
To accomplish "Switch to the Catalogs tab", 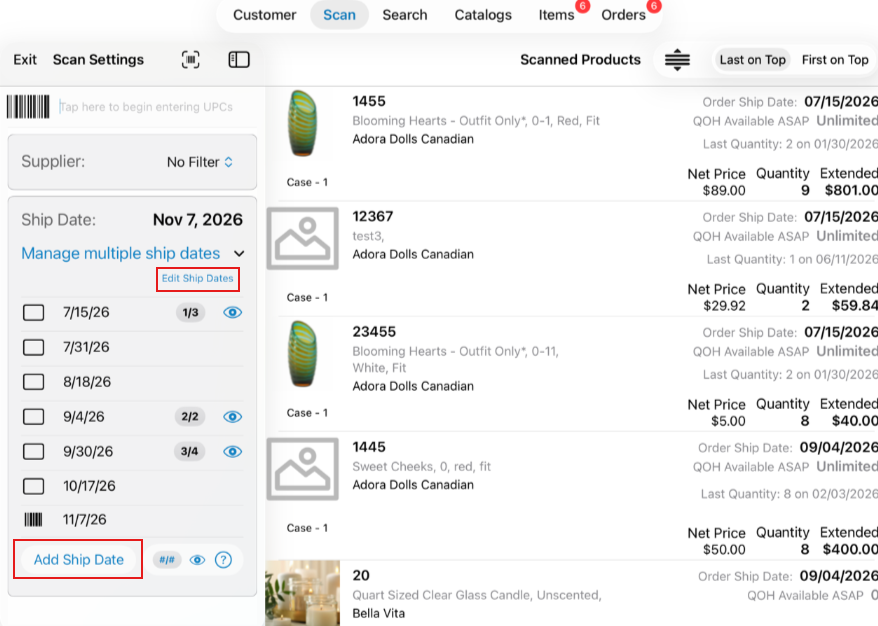I will coord(483,15).
